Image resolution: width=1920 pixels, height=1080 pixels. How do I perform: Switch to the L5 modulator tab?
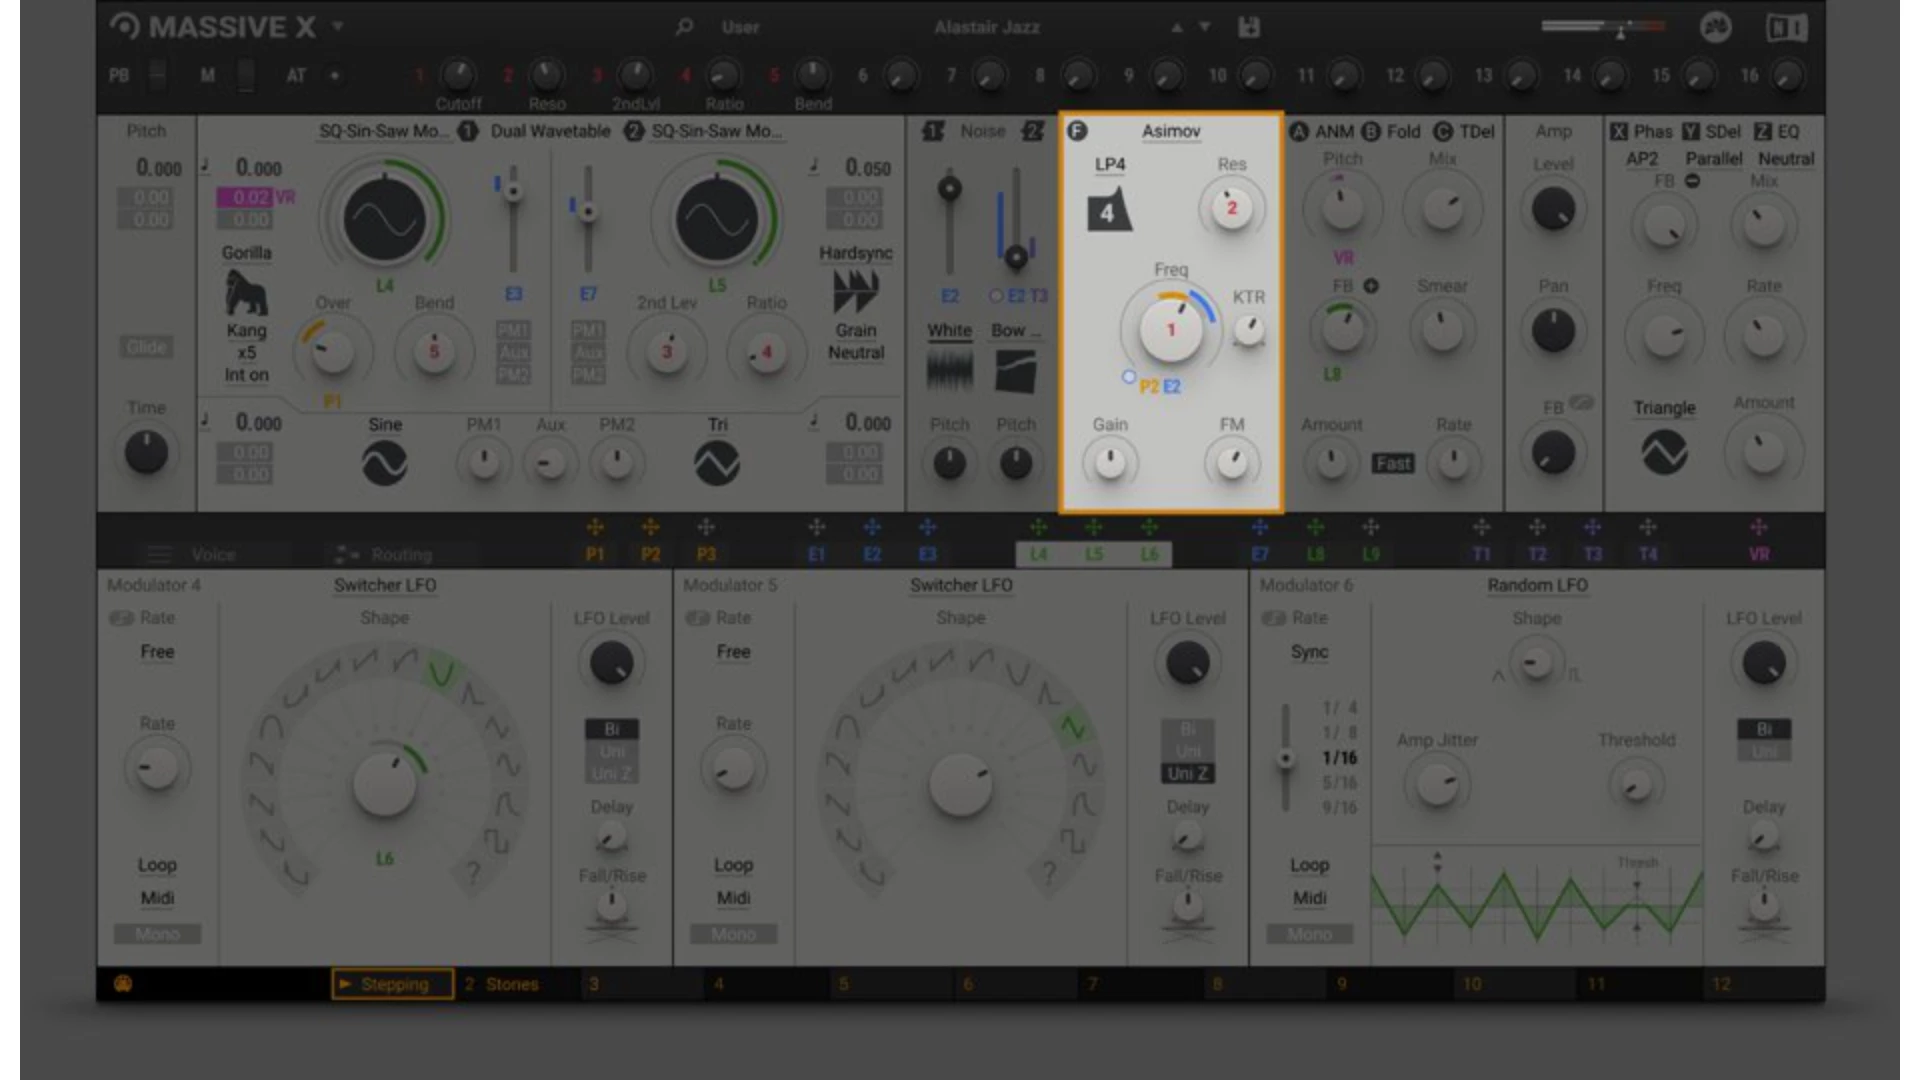pyautogui.click(x=1094, y=554)
